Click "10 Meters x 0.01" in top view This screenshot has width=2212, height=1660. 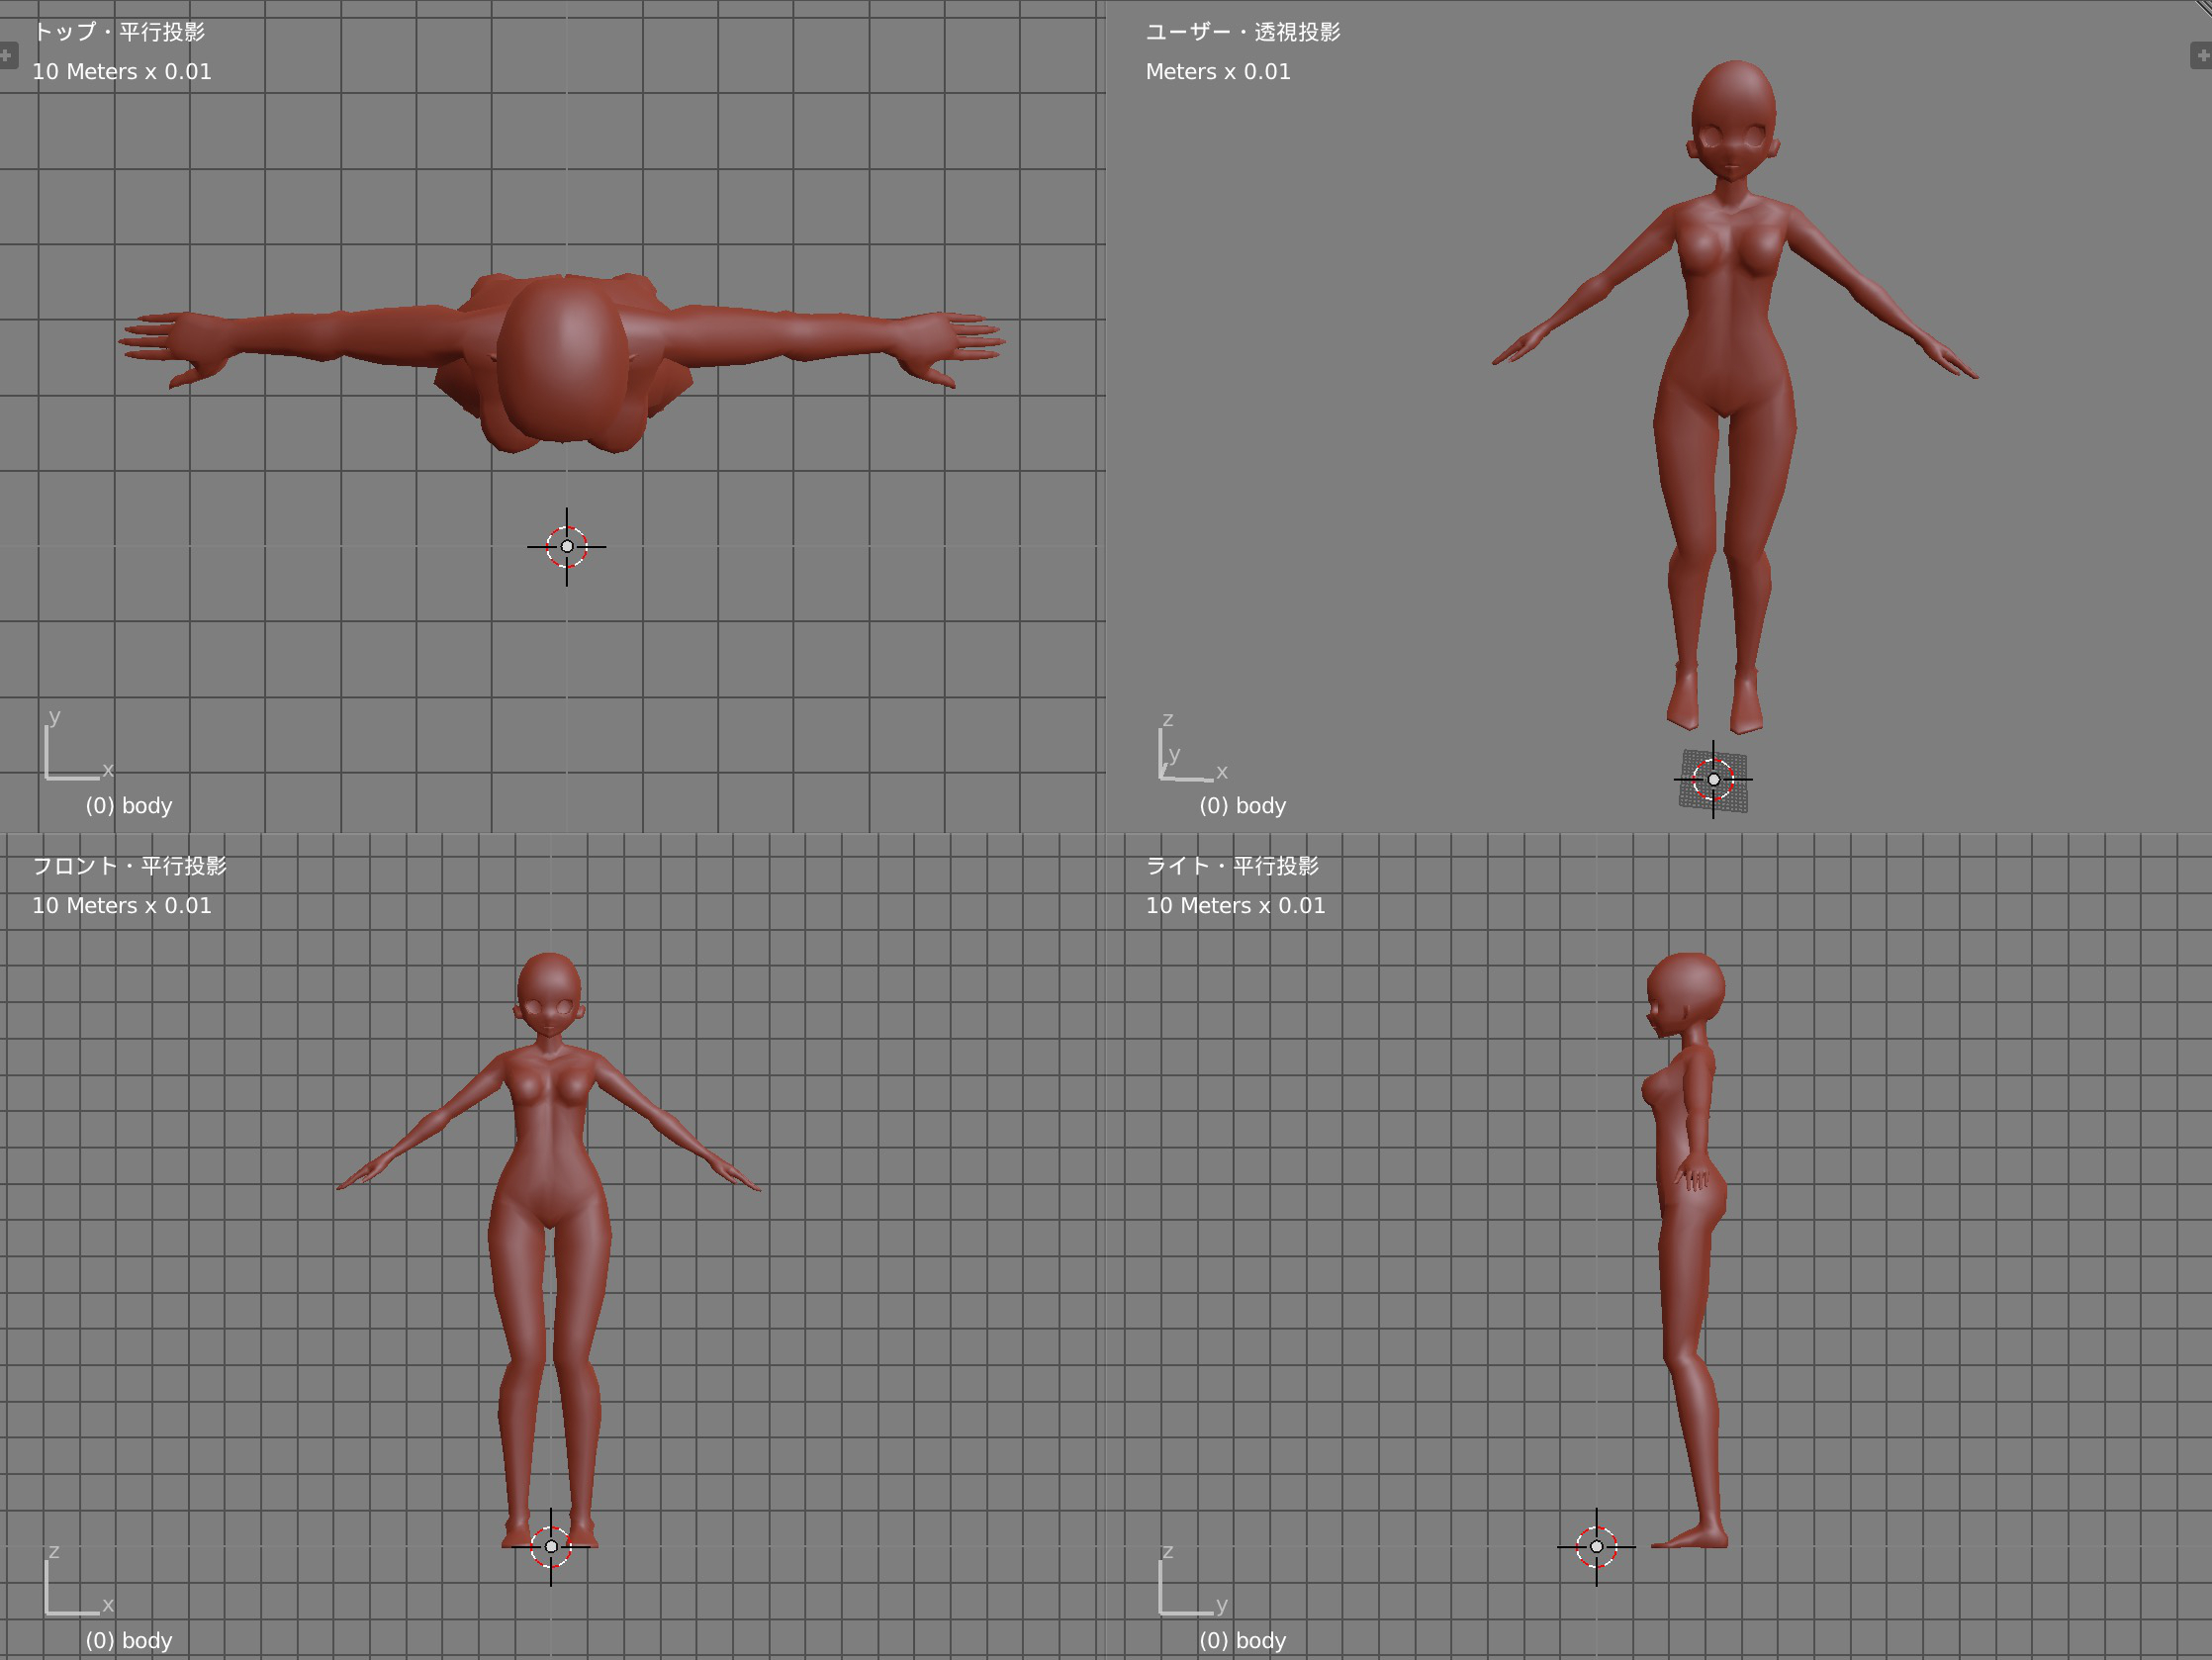pyautogui.click(x=122, y=72)
